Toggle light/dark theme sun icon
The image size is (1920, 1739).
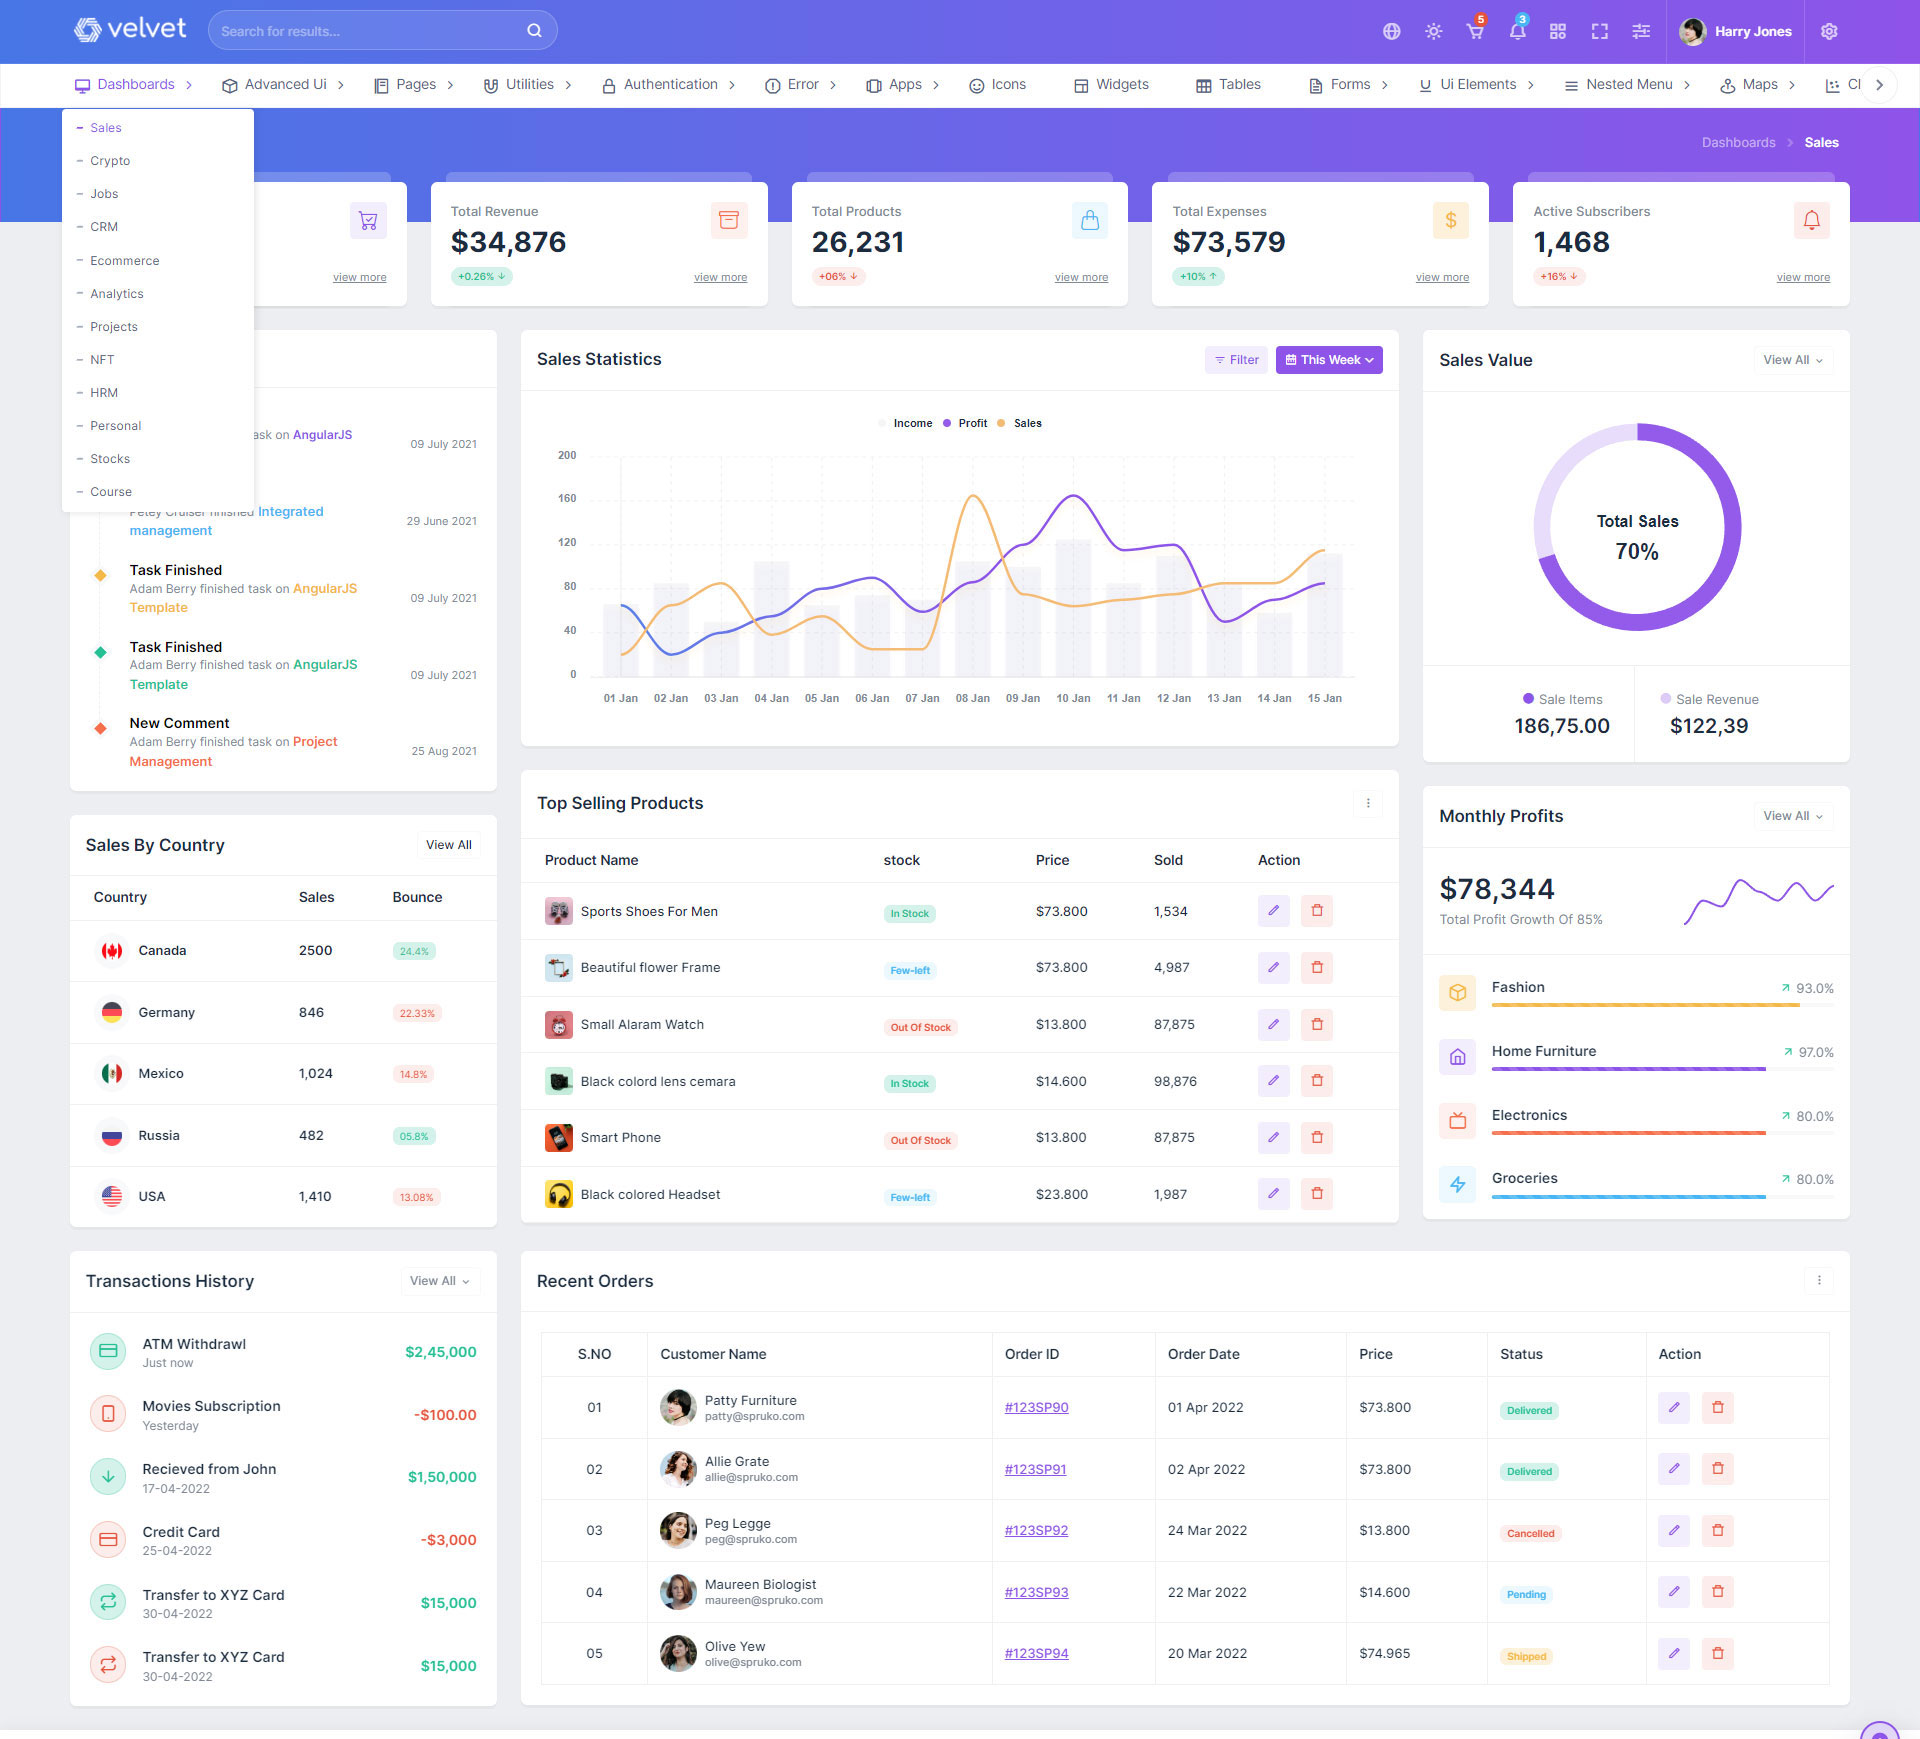pyautogui.click(x=1433, y=31)
